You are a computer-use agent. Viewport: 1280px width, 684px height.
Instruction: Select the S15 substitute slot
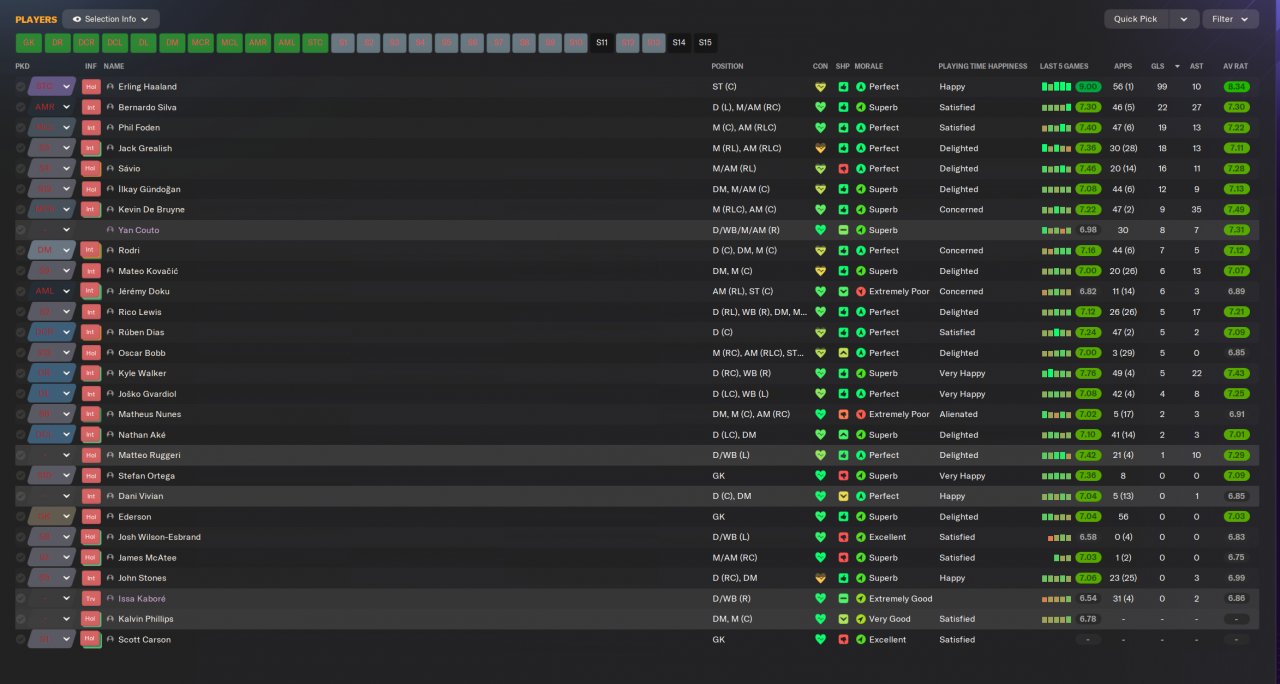tap(705, 43)
